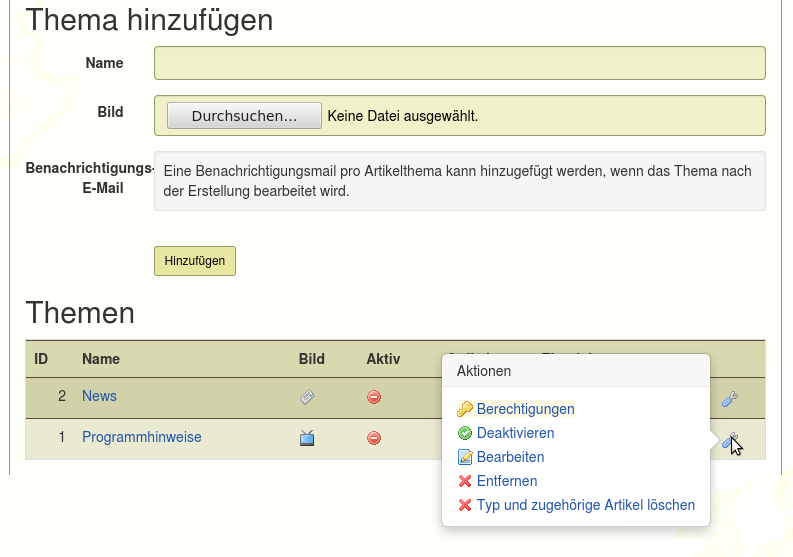Open the News topic link
Viewport: 793px width, 557px height.
click(99, 396)
